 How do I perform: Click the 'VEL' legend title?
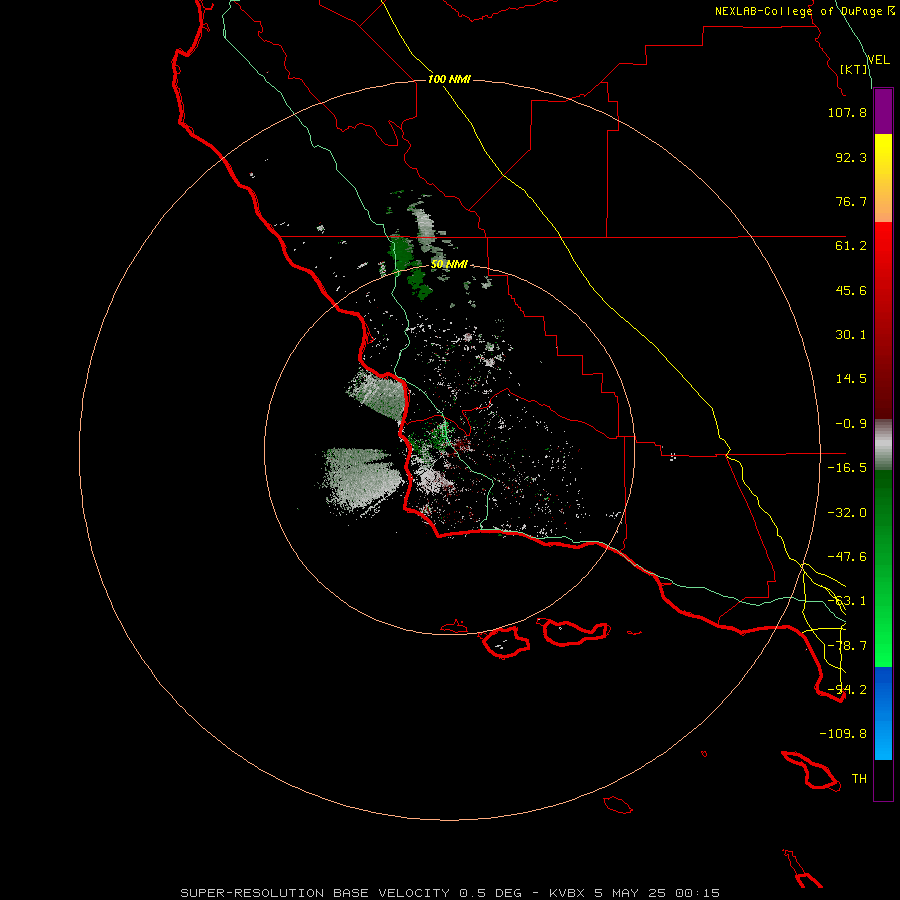point(878,59)
